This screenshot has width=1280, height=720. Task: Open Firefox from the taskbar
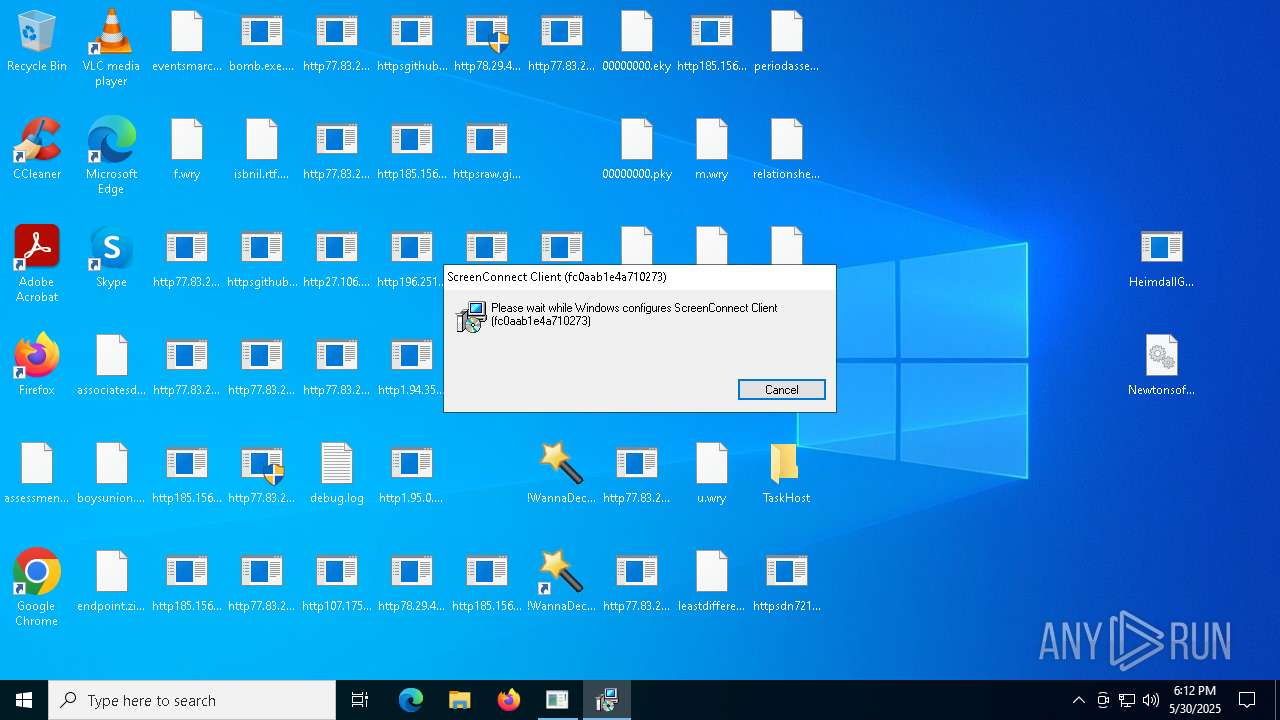click(x=509, y=700)
